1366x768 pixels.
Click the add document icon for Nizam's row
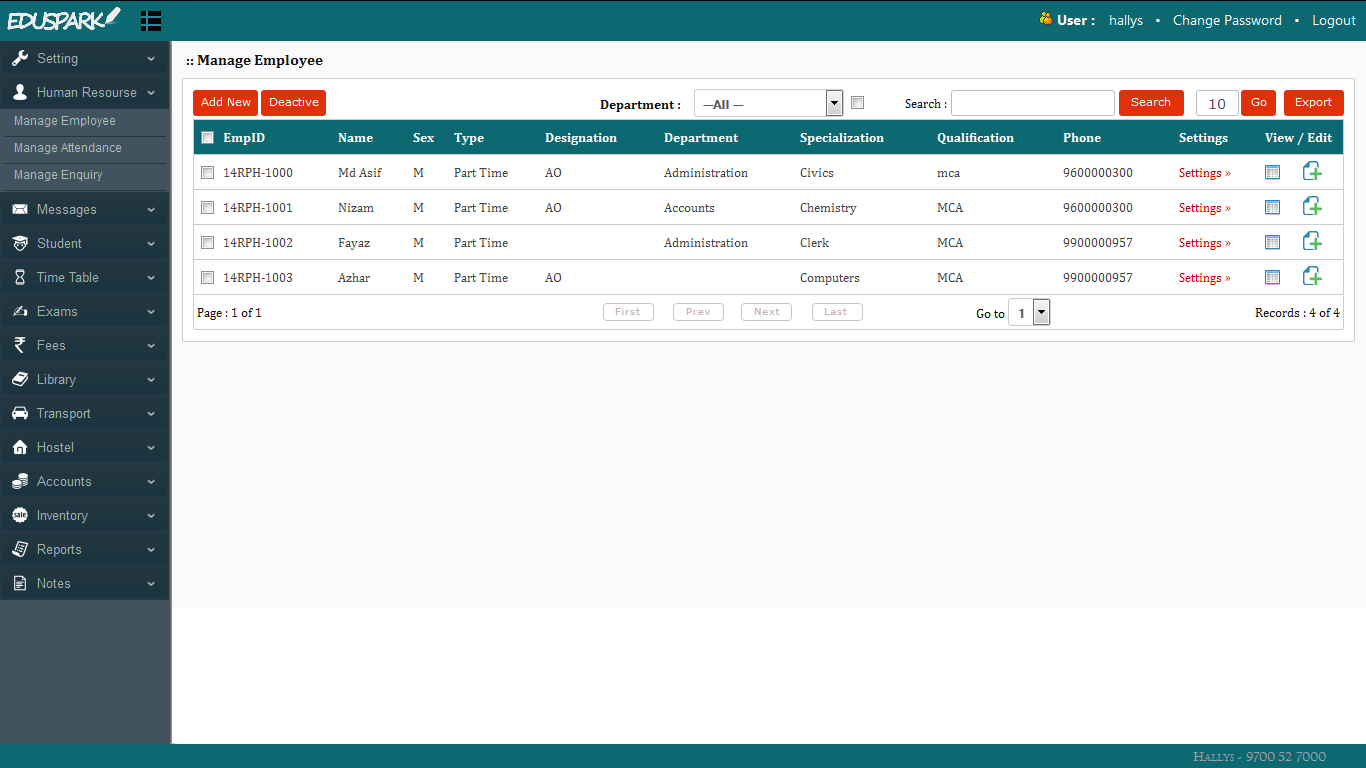click(1312, 207)
